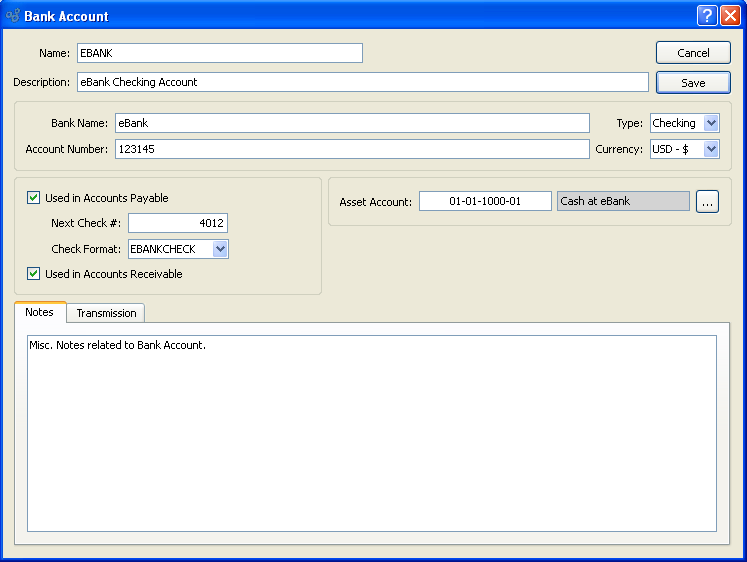Image resolution: width=747 pixels, height=562 pixels.
Task: Click the Description input field
Action: 363,82
